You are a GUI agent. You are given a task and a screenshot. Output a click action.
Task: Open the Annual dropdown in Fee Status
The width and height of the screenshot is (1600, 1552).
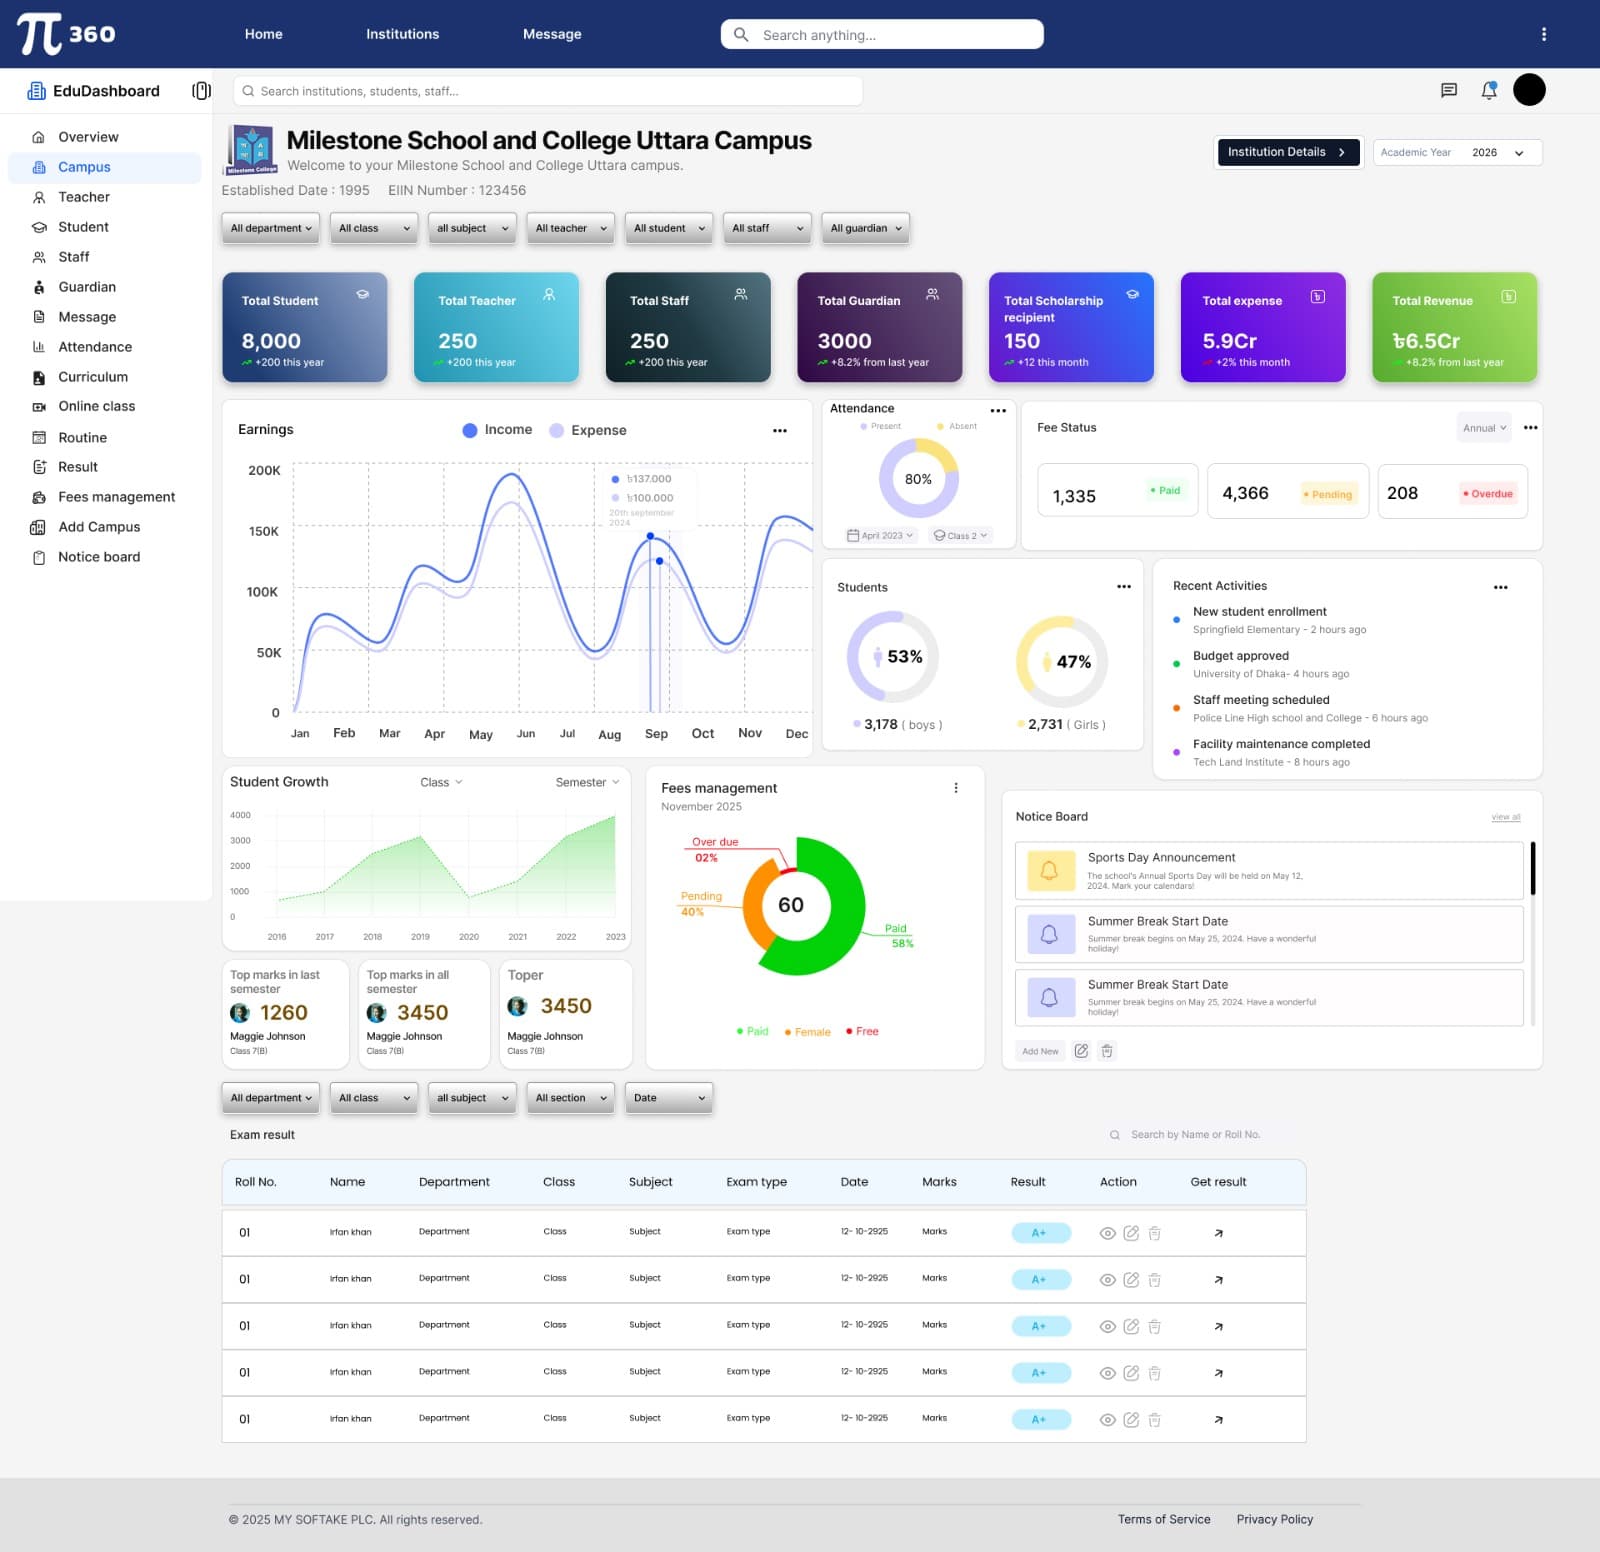coord(1484,428)
